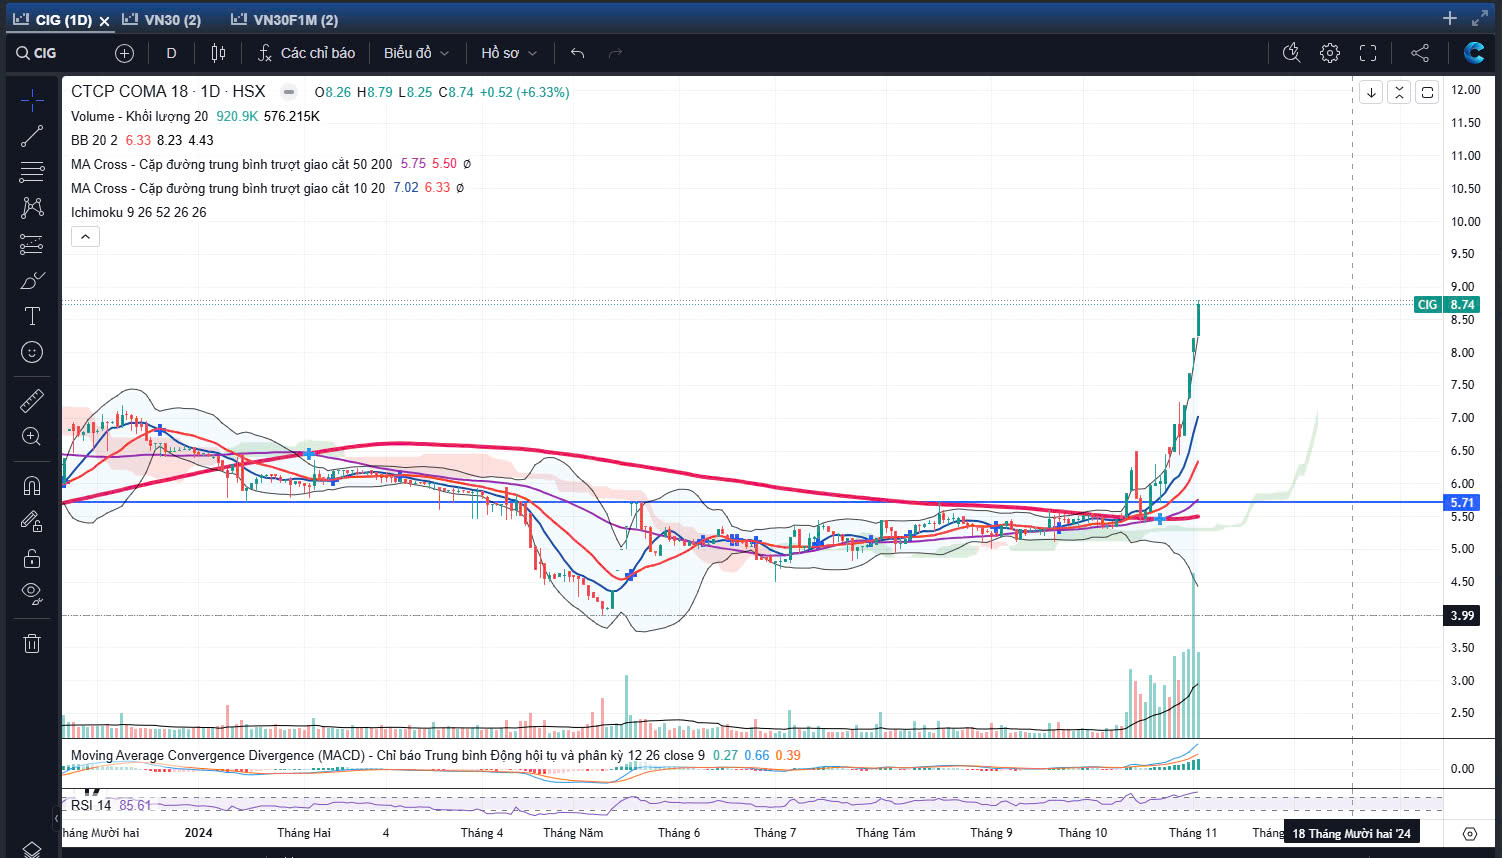The height and width of the screenshot is (858, 1502).
Task: Redo the chart action
Action: tap(615, 53)
